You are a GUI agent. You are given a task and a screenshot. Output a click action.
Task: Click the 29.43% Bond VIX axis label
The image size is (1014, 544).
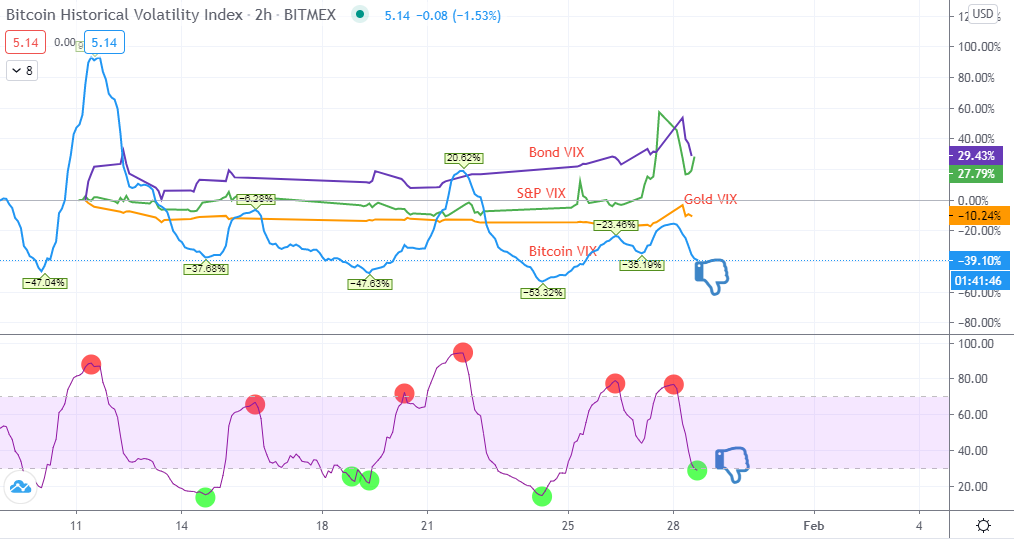click(976, 156)
